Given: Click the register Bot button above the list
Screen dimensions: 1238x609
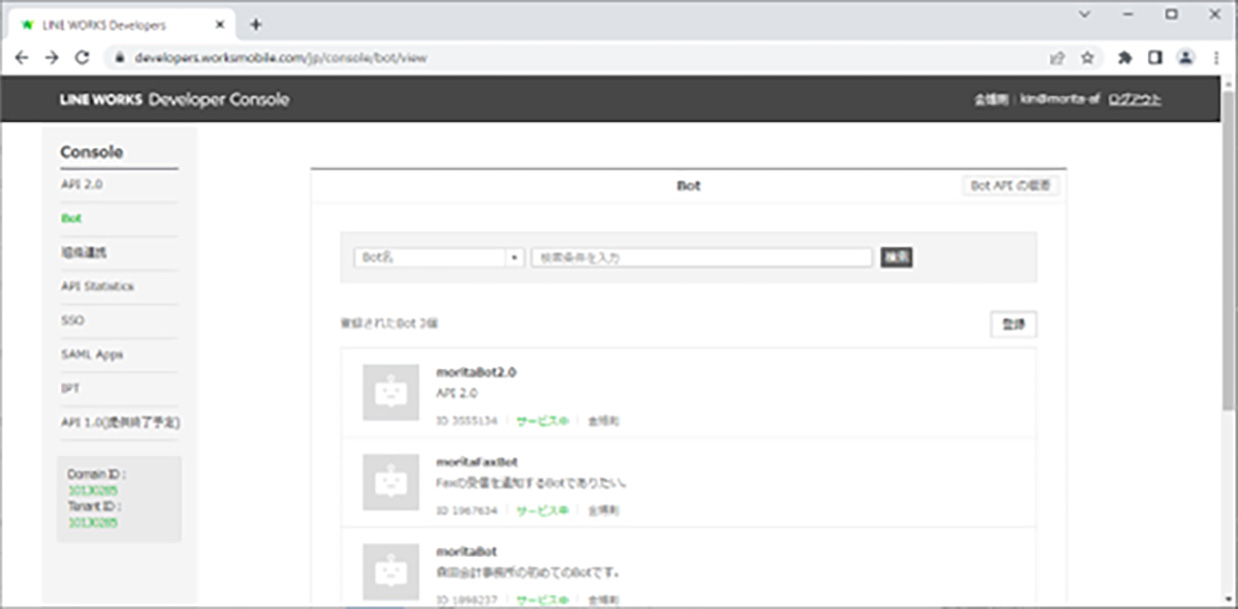Looking at the screenshot, I should (x=1013, y=325).
